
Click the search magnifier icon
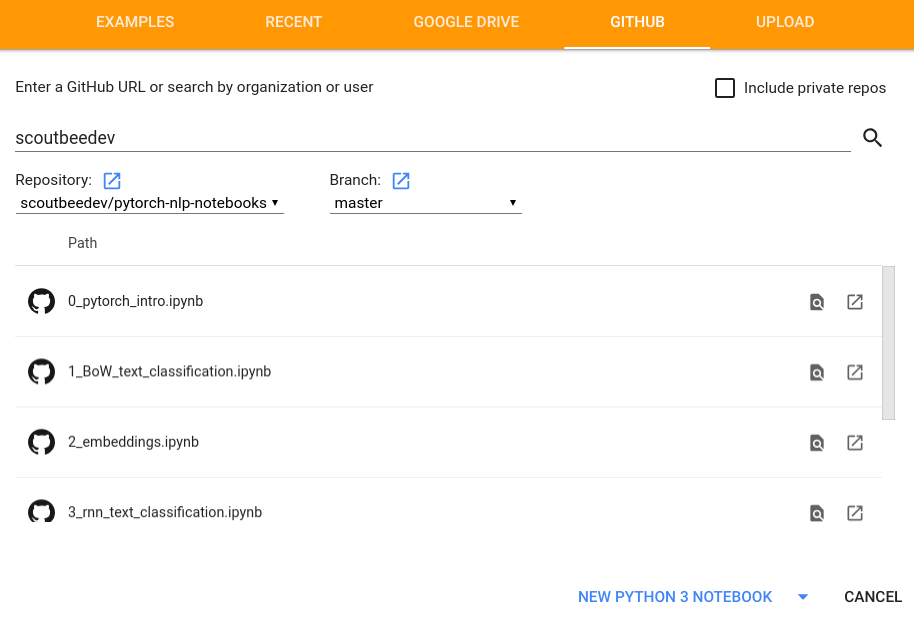872,138
